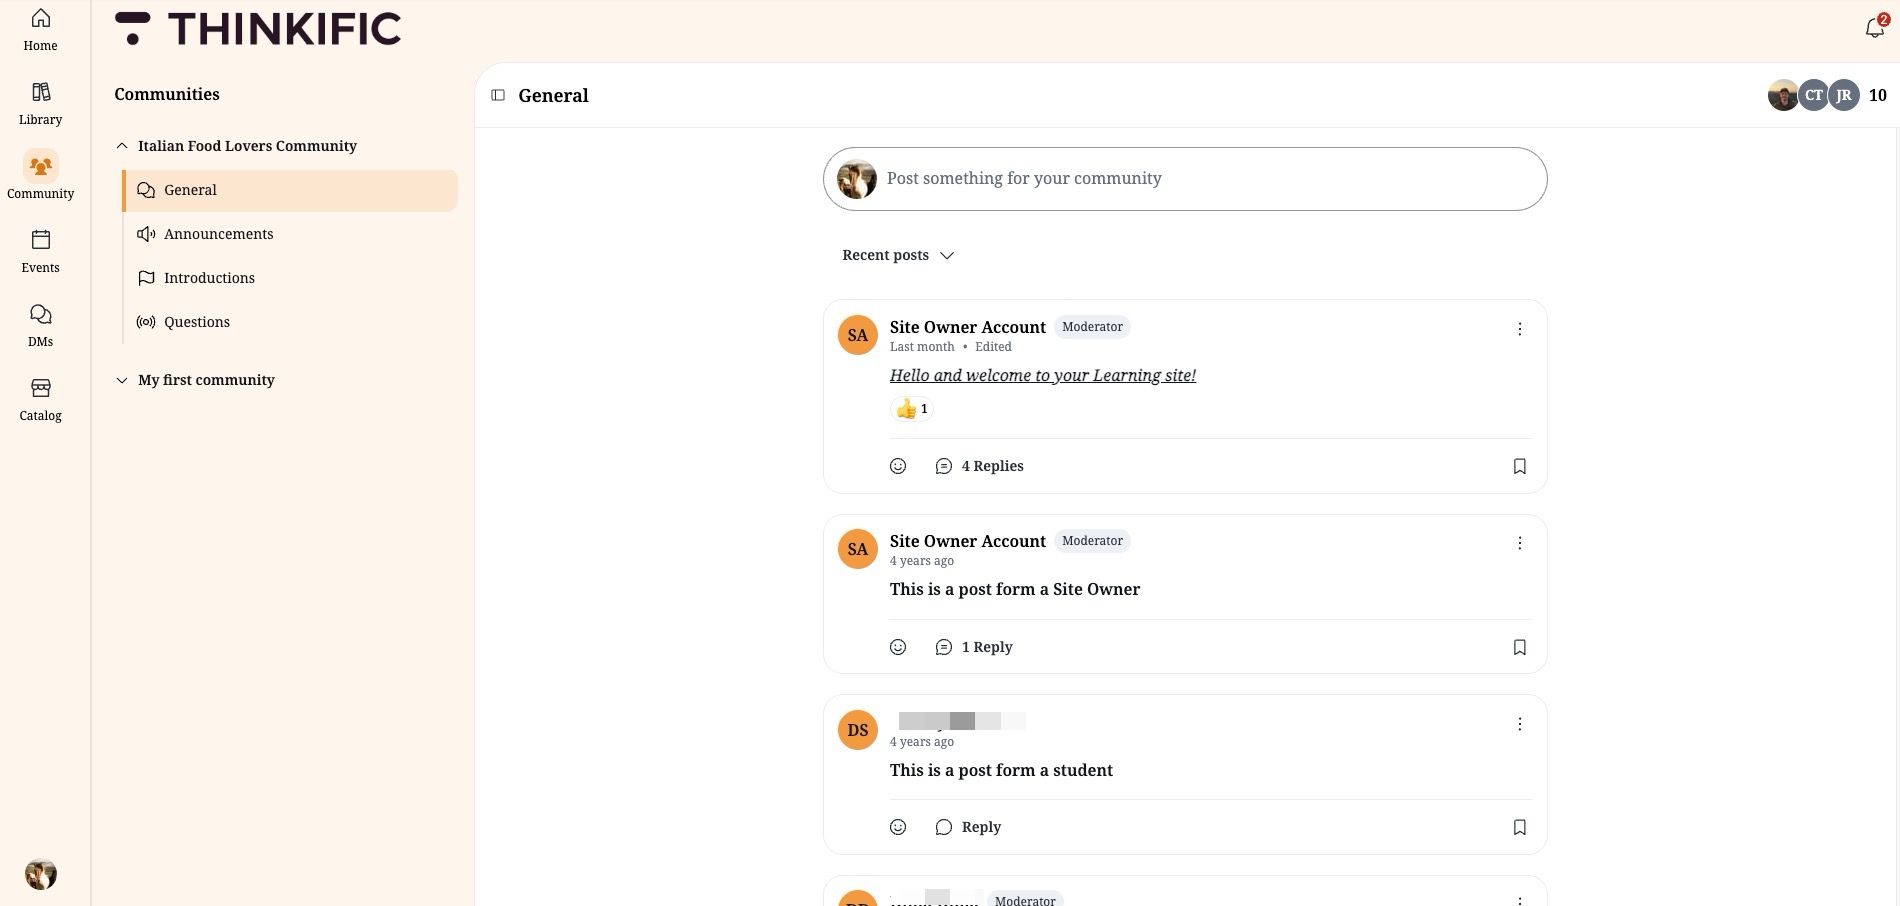Expand My first community group

tap(122, 380)
